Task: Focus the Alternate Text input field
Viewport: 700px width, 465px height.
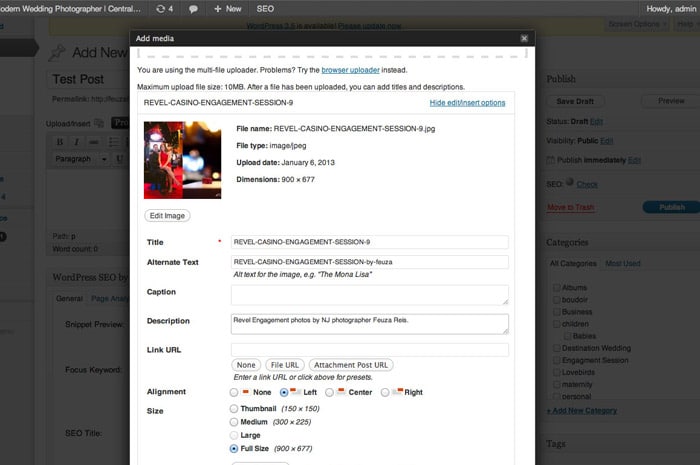Action: (370, 262)
